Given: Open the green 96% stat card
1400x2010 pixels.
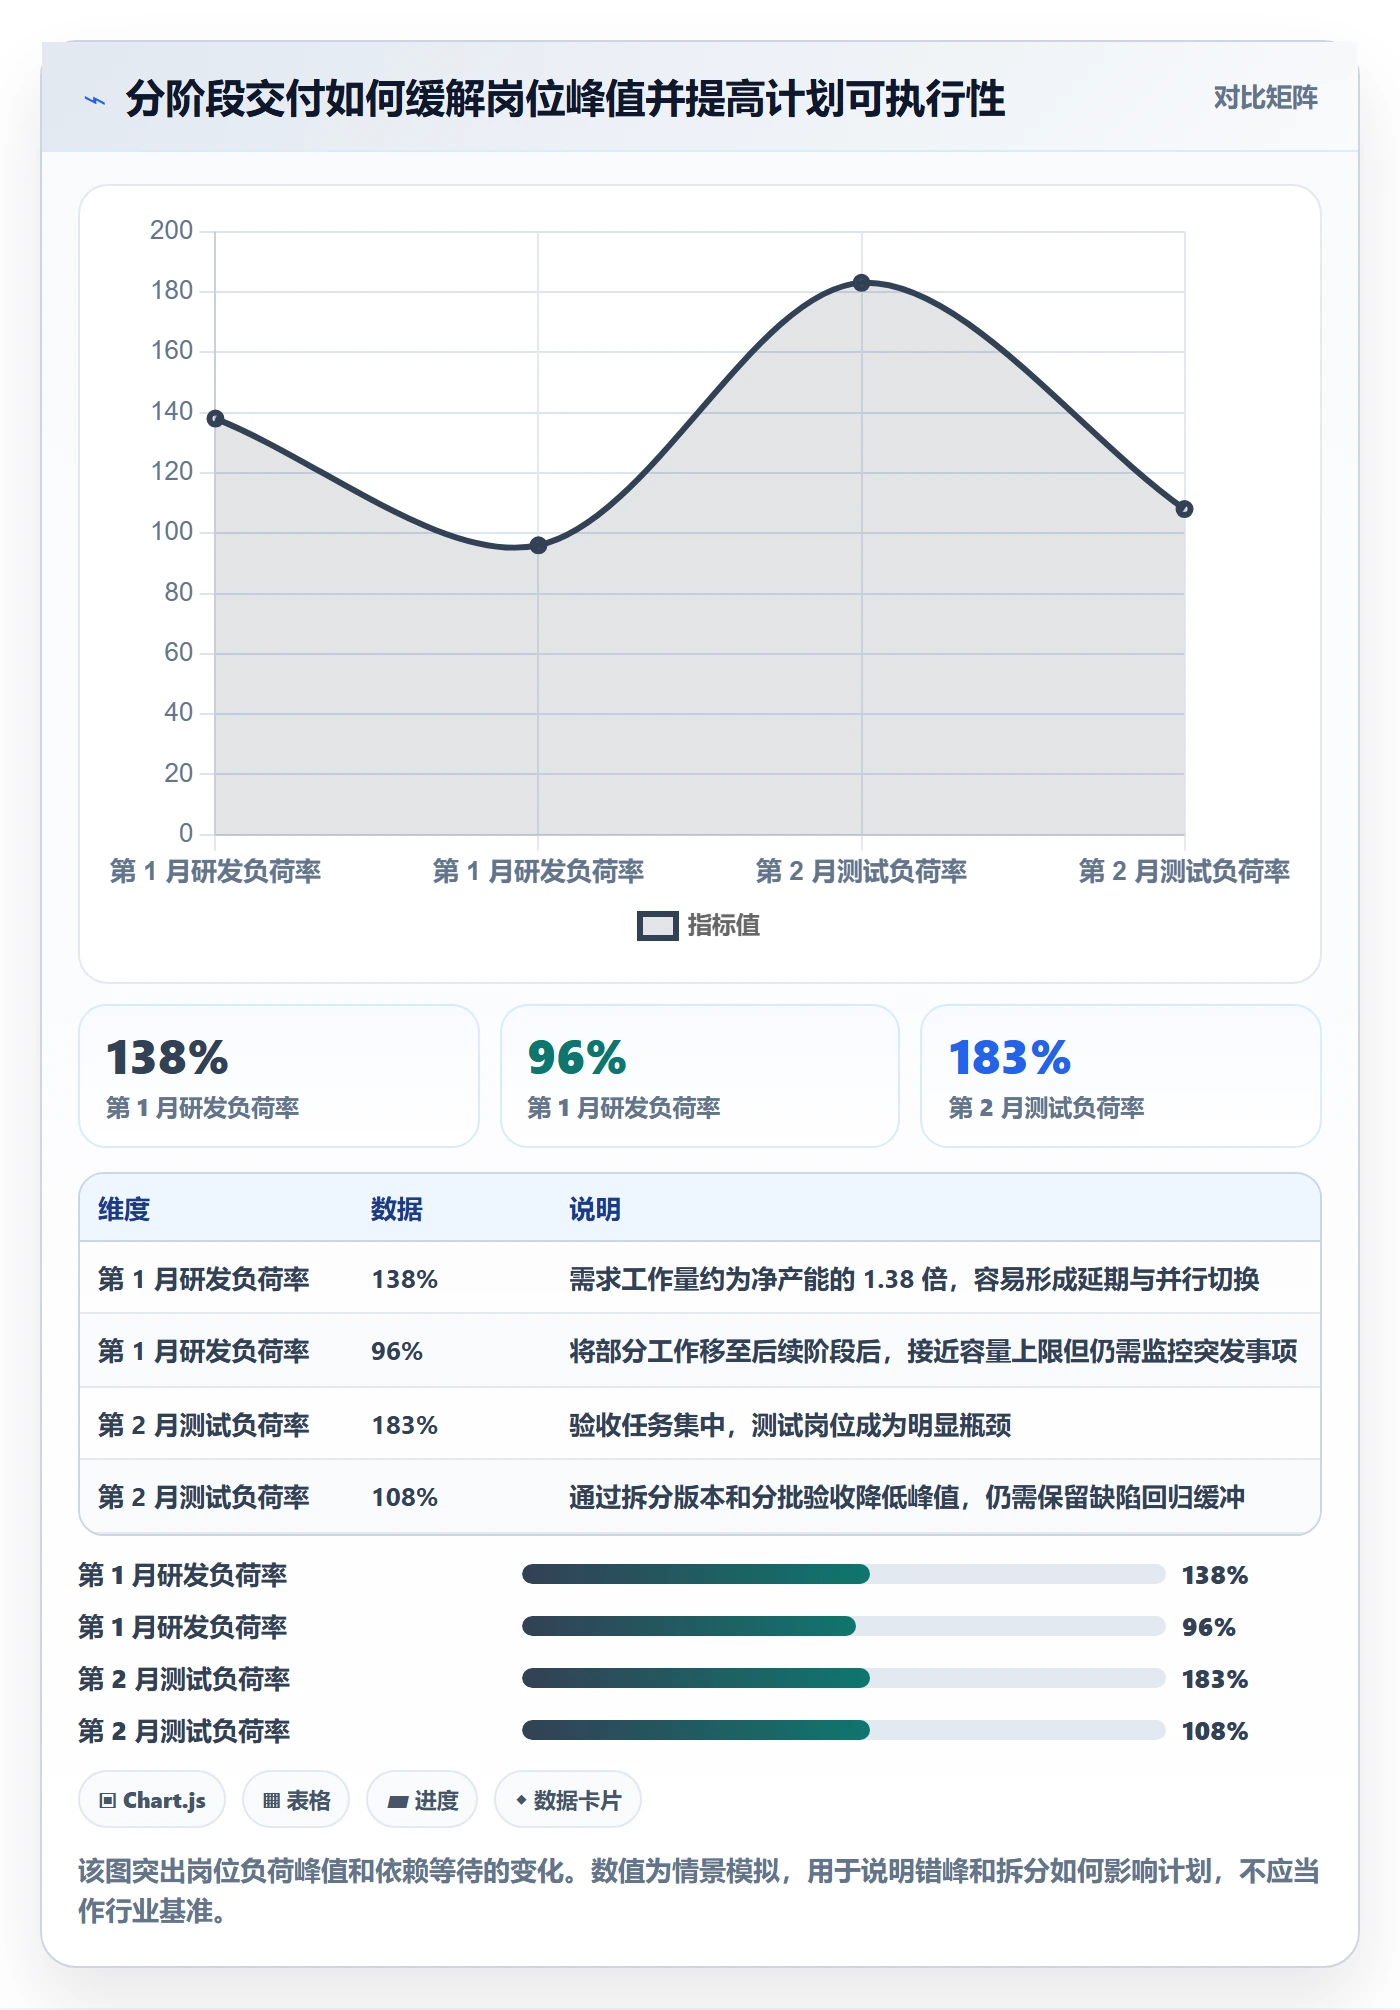Looking at the screenshot, I should [700, 1076].
